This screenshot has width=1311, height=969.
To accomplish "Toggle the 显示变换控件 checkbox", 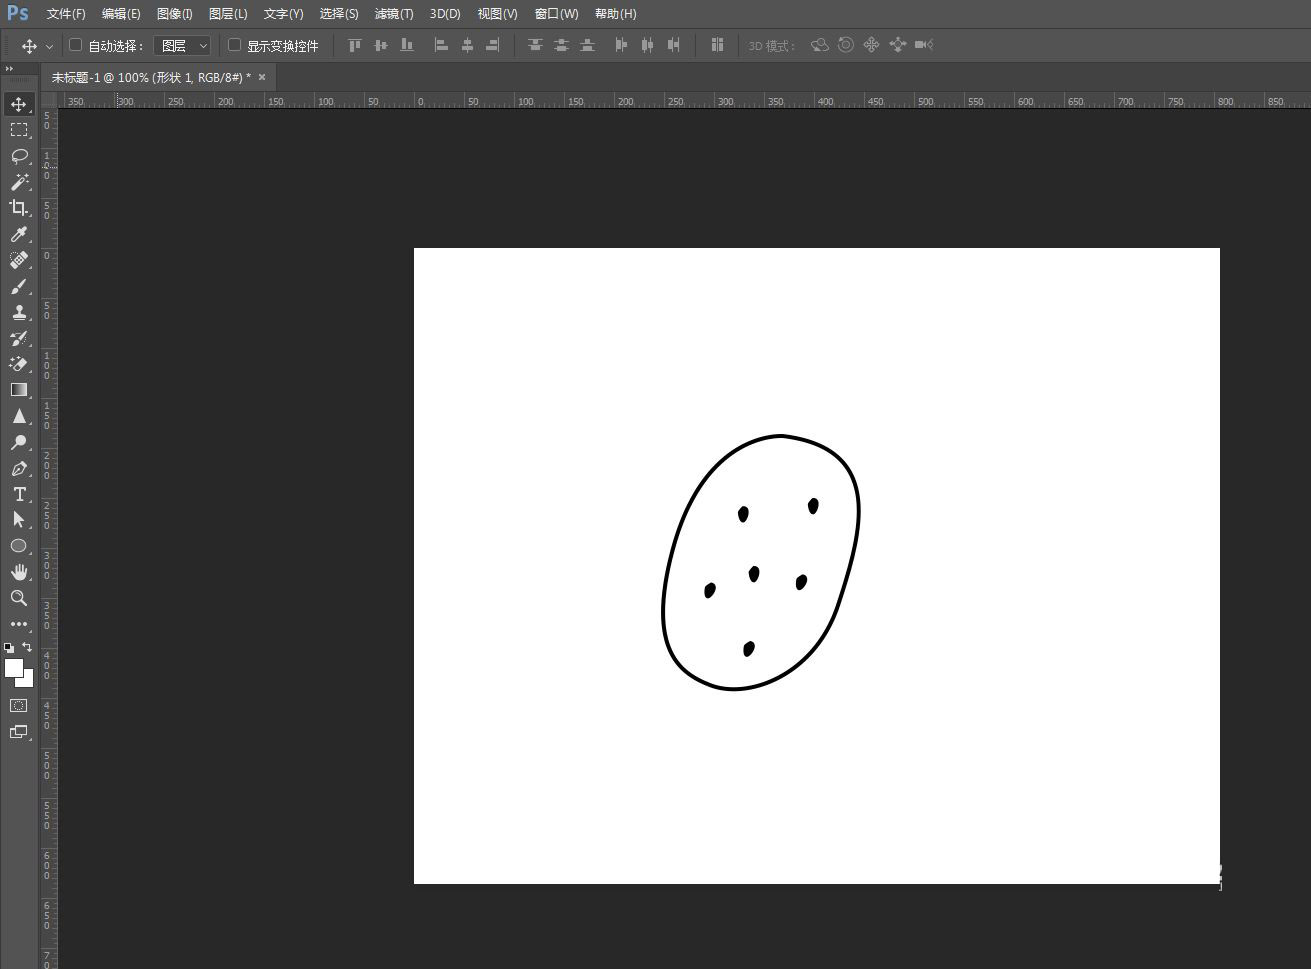I will tap(234, 45).
